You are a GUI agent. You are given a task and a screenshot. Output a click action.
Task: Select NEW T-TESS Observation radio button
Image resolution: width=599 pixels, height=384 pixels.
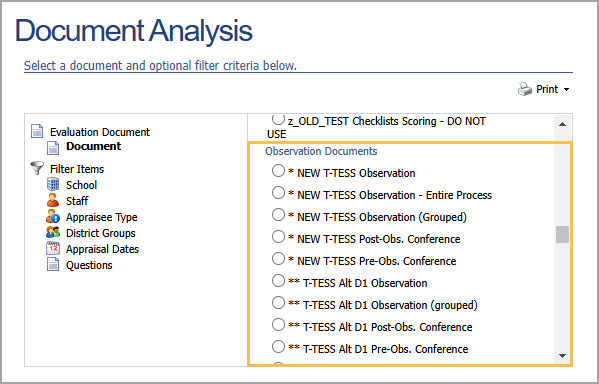click(x=278, y=171)
